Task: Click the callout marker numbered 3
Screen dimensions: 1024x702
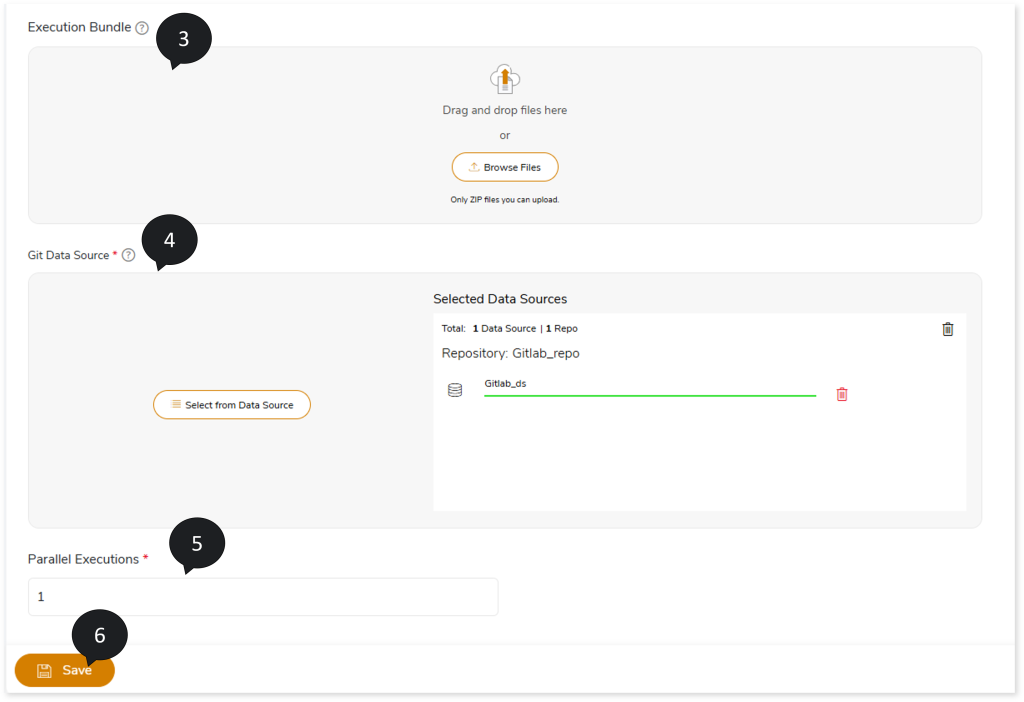Action: click(183, 39)
